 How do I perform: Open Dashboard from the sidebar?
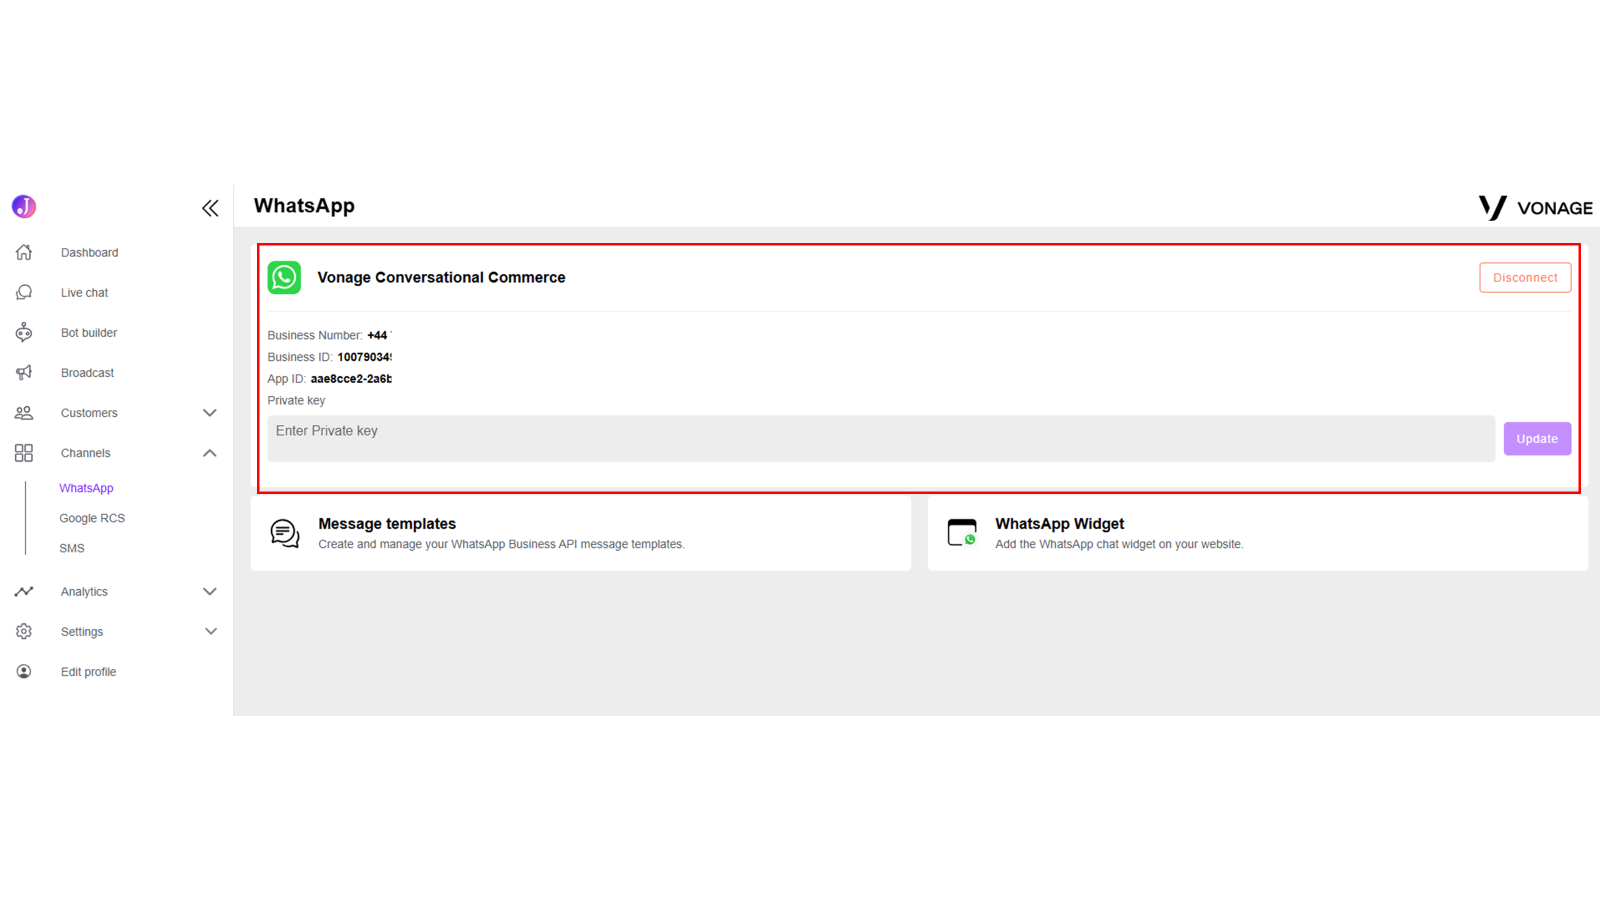(89, 252)
